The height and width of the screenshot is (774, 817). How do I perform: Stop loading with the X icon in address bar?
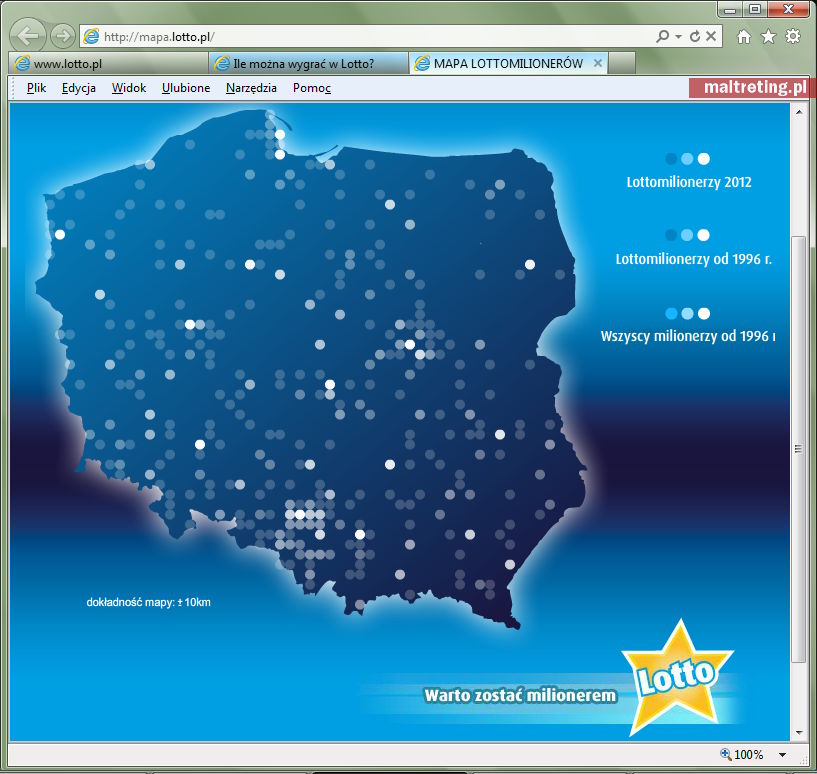(x=711, y=36)
